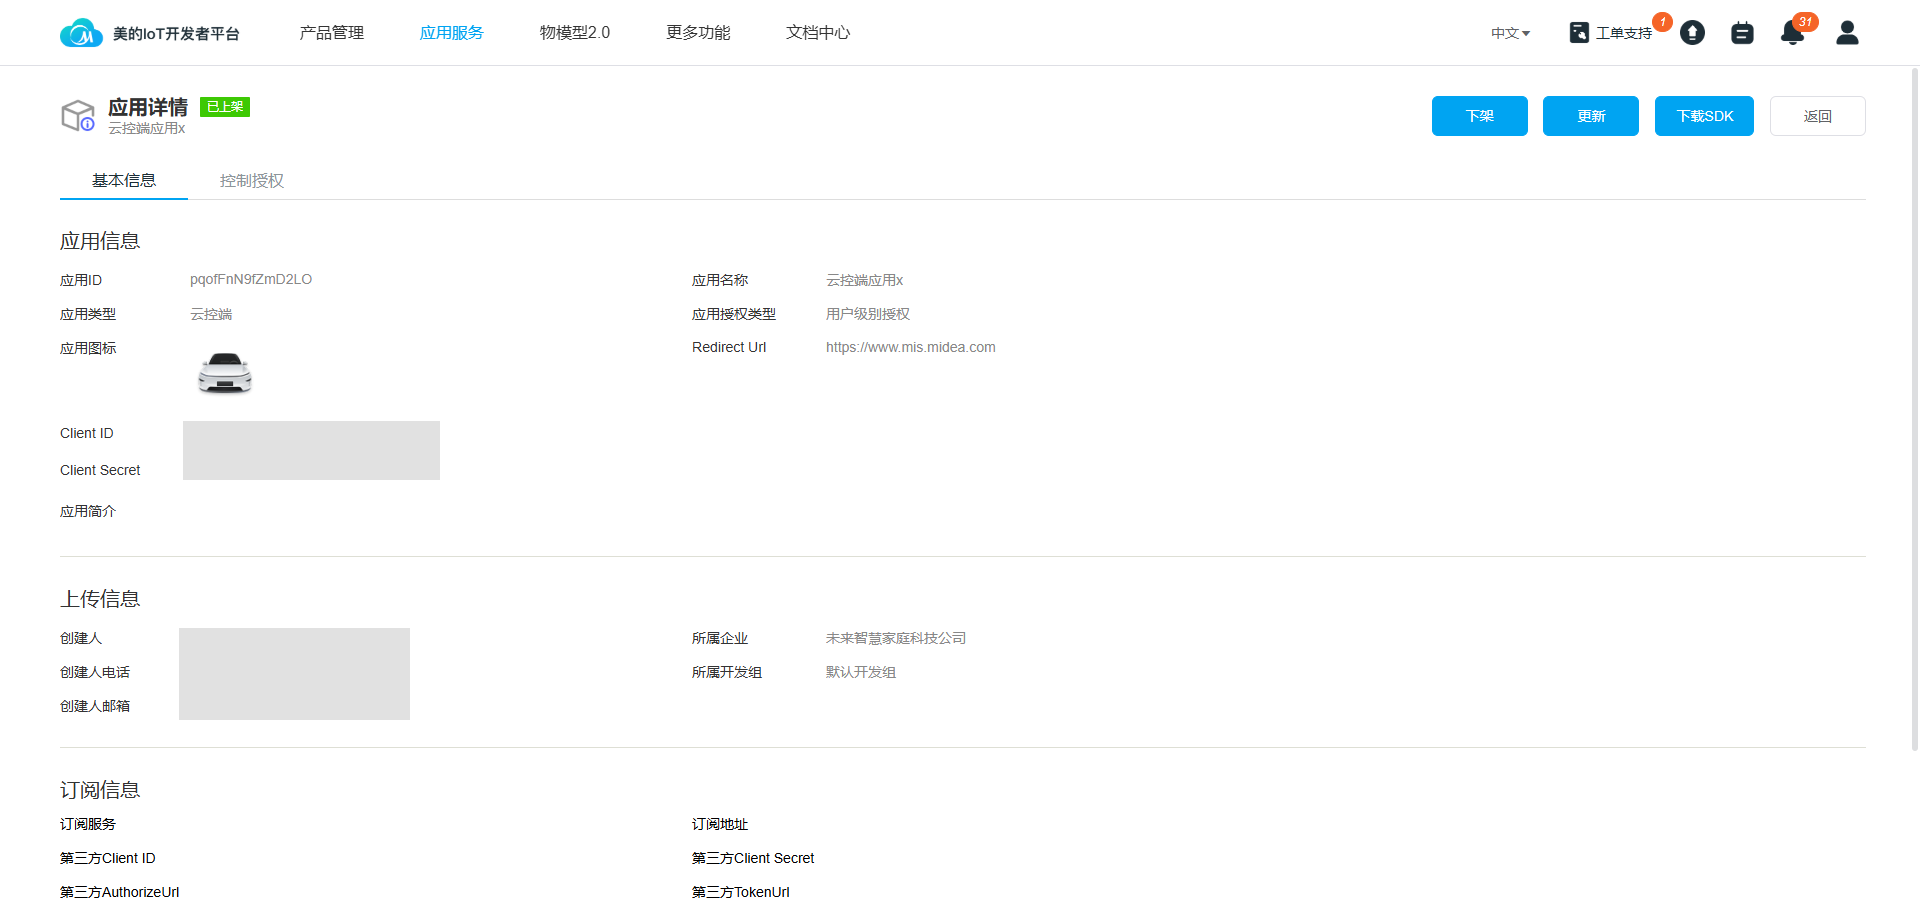
Task: Expand the 中文 language dropdown
Action: (x=1510, y=33)
